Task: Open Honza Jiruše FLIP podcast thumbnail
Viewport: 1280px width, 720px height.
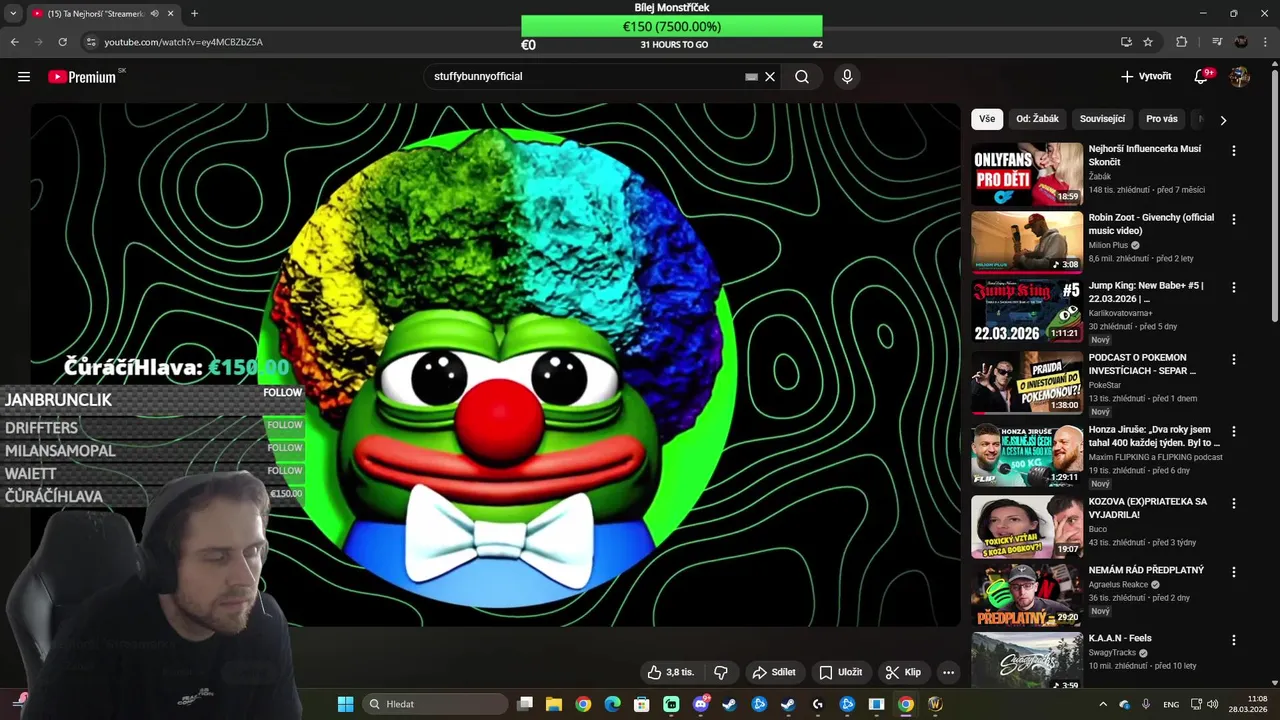Action: tap(1027, 454)
